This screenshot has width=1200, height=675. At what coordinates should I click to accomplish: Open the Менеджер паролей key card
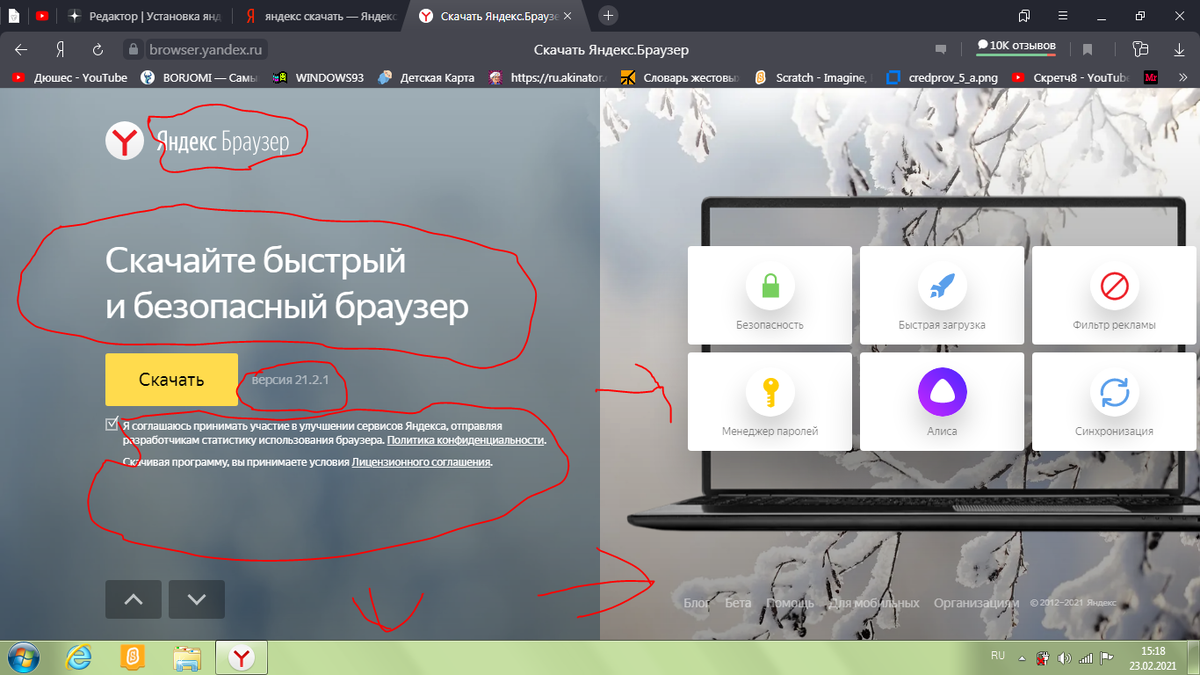pyautogui.click(x=770, y=401)
